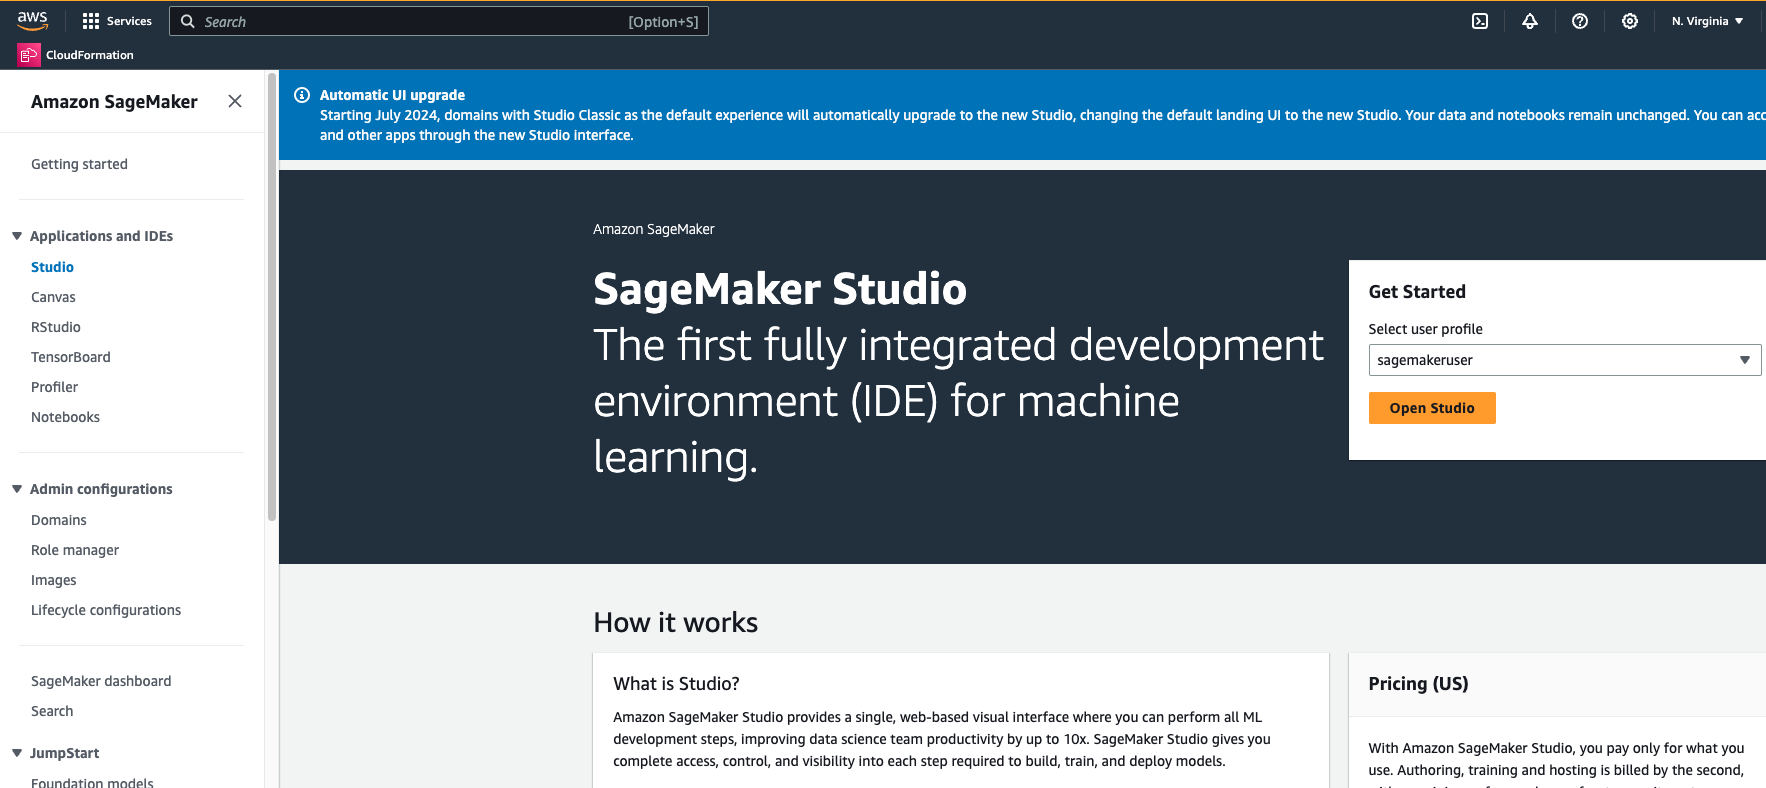Collapse the Admin configurations section

pos(17,489)
